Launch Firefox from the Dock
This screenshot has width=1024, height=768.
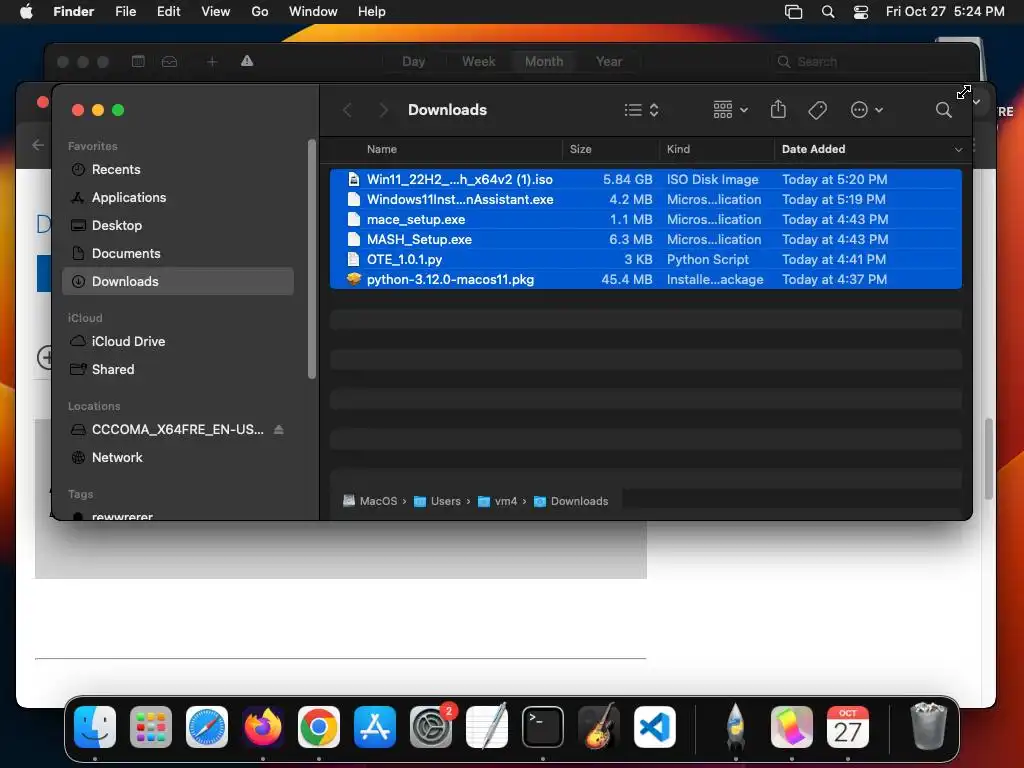(x=263, y=727)
